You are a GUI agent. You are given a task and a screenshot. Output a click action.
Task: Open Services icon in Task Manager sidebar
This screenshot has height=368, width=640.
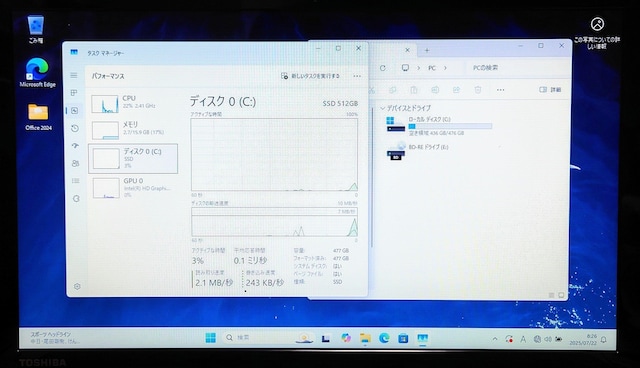(76, 199)
